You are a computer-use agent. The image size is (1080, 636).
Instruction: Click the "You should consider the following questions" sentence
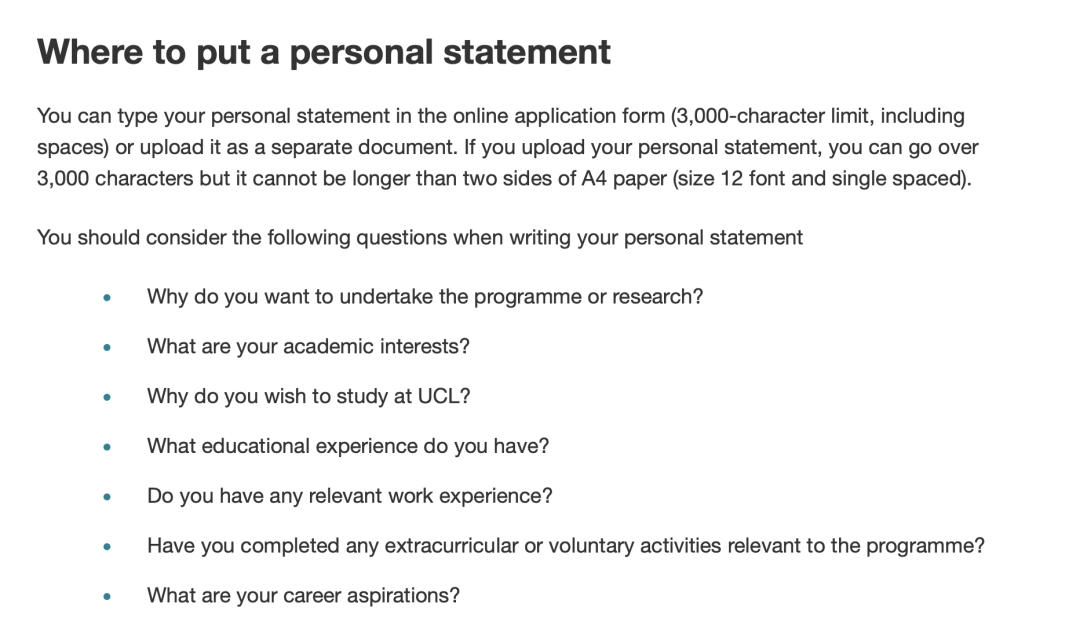pos(419,238)
